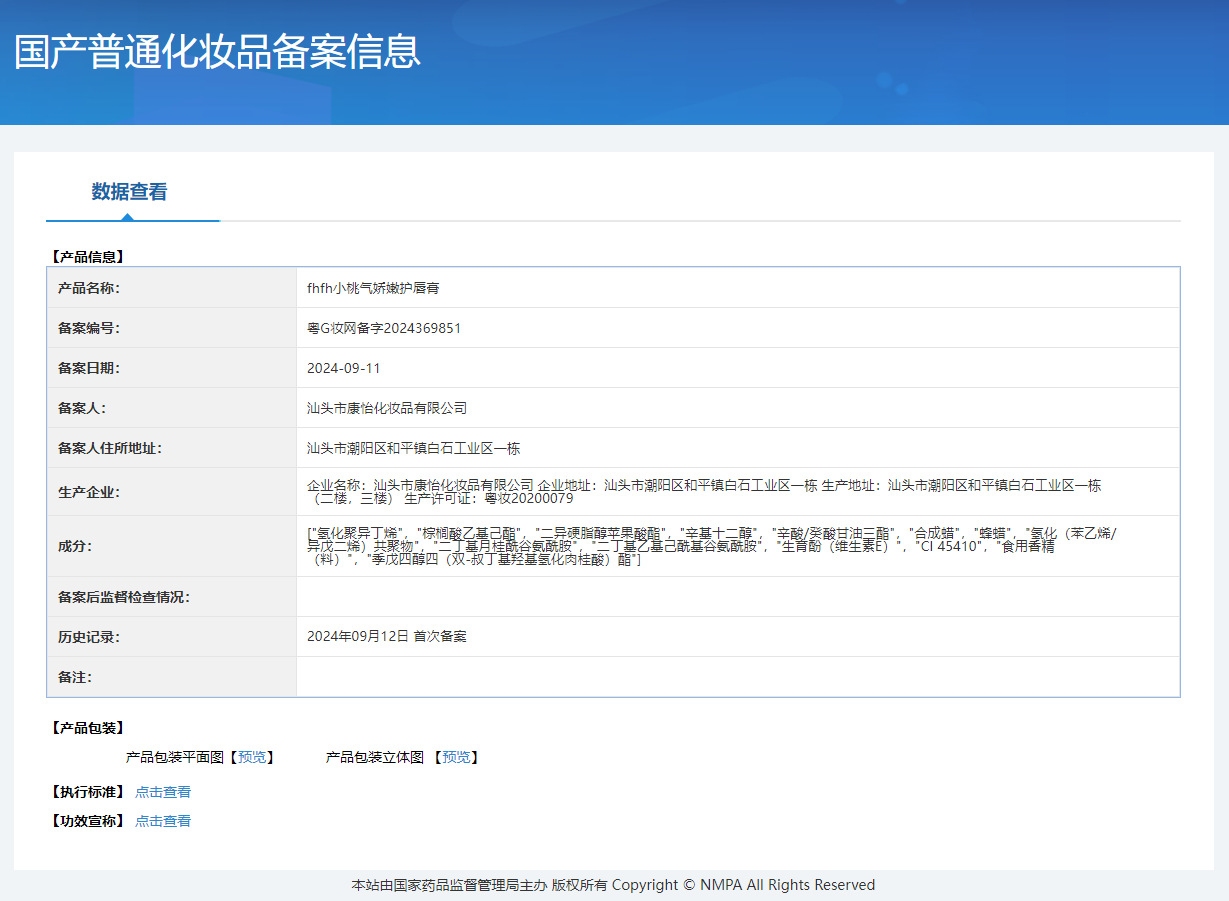Click the 备案人 row label
Viewport: 1229px width, 901px height.
point(82,408)
